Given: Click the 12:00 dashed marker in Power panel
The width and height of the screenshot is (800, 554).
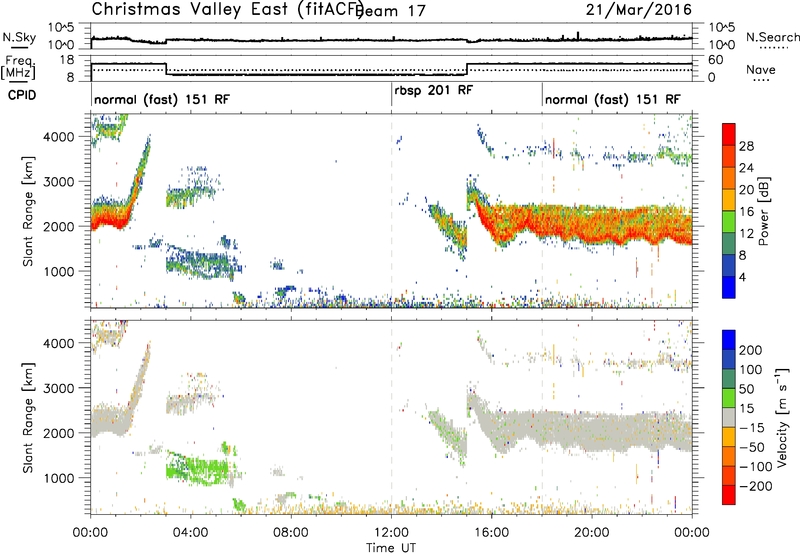Looking at the screenshot, I should (x=391, y=211).
